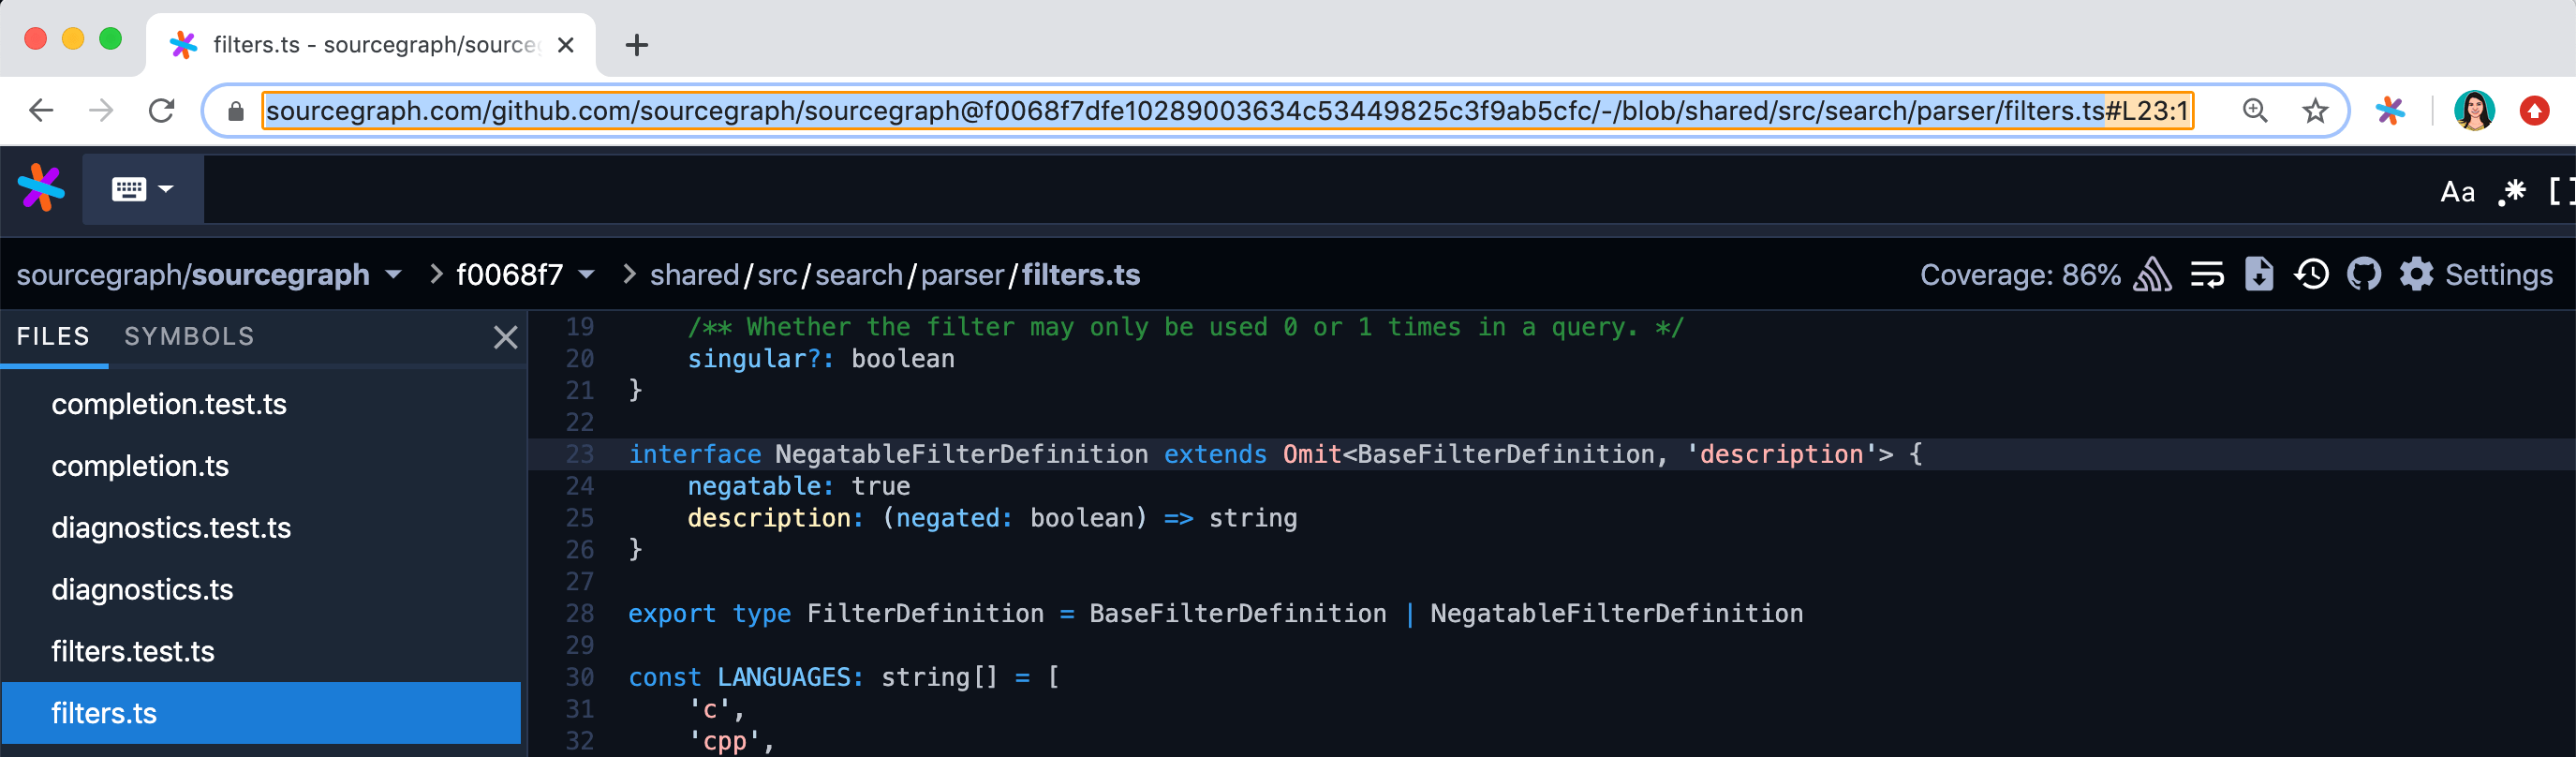The image size is (2576, 757).
Task: Click NegatableFilterDefinition on line 23
Action: 961,454
